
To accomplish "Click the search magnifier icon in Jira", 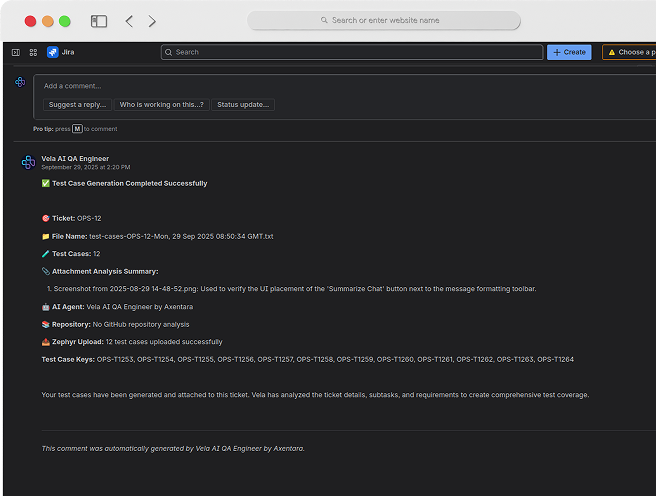I will [169, 52].
